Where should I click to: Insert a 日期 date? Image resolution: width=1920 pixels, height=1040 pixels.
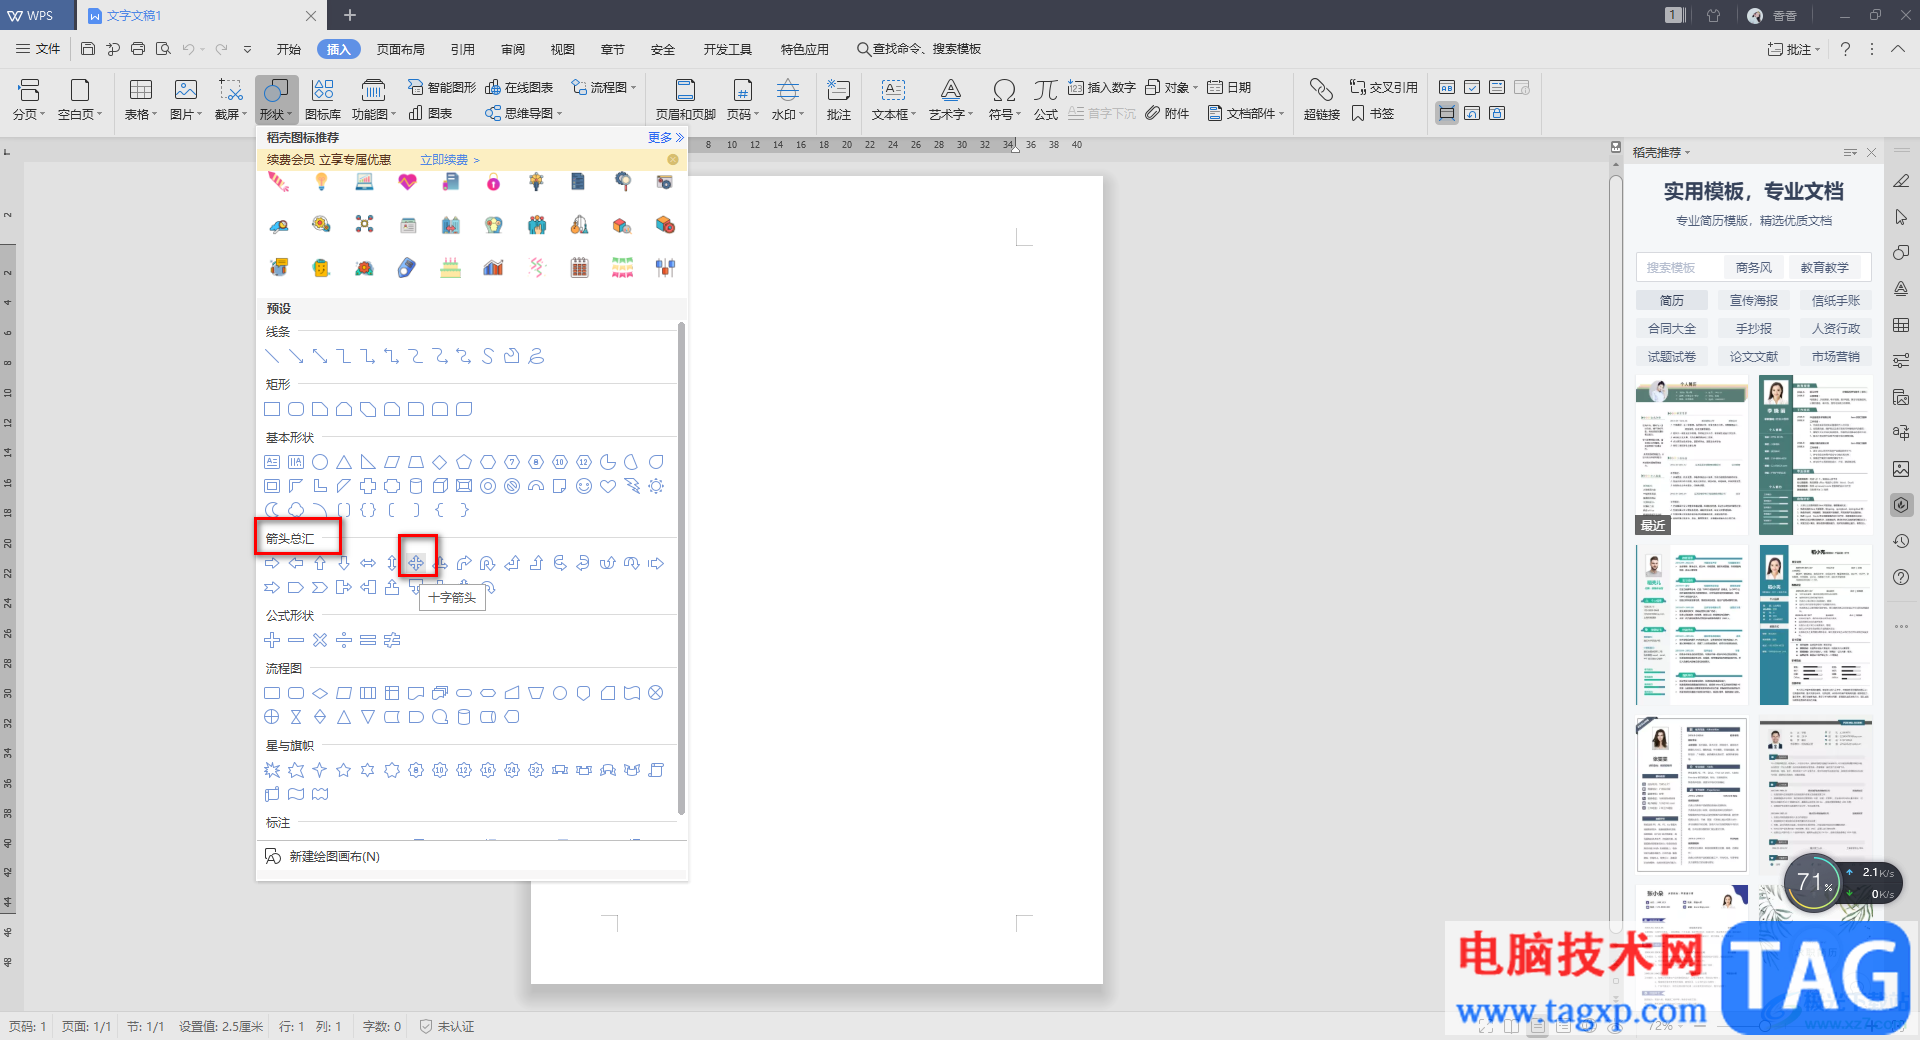(x=1229, y=88)
